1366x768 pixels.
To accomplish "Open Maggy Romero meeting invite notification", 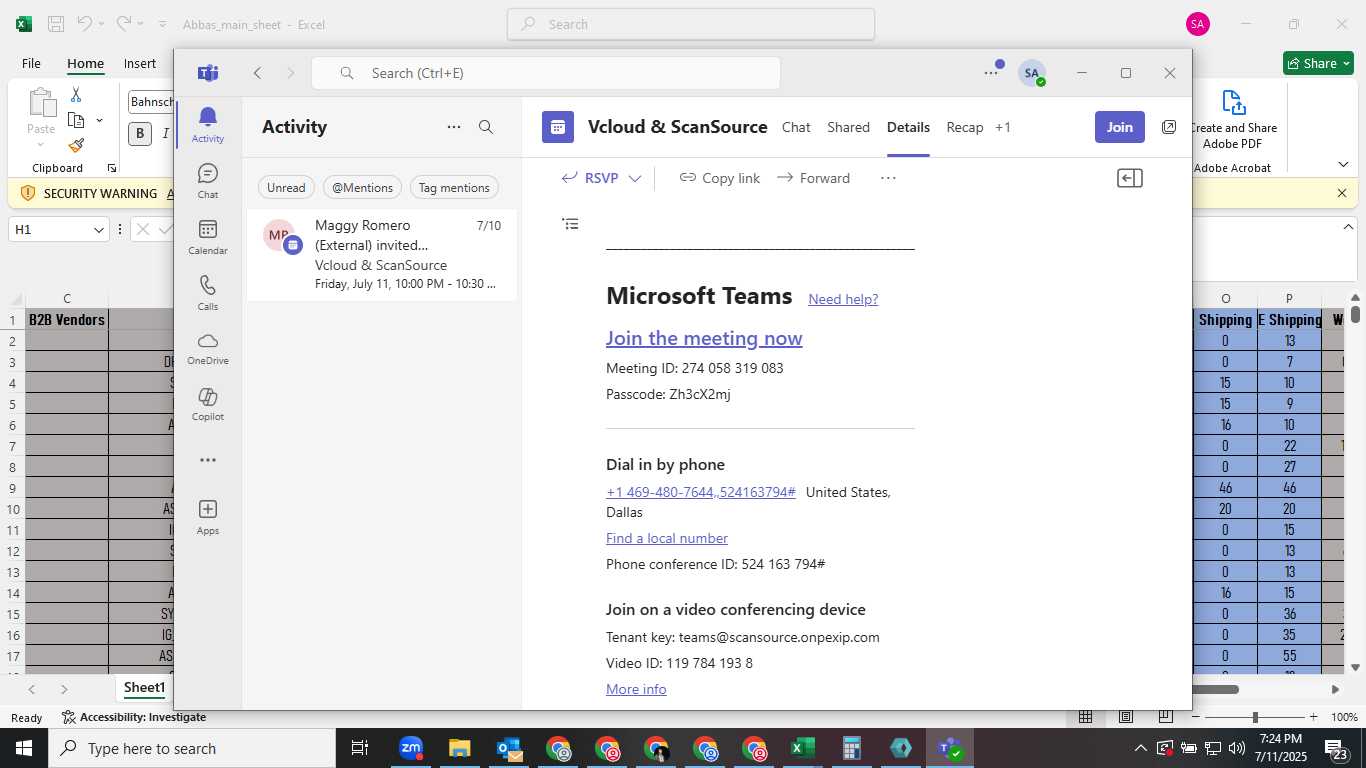I will point(382,254).
